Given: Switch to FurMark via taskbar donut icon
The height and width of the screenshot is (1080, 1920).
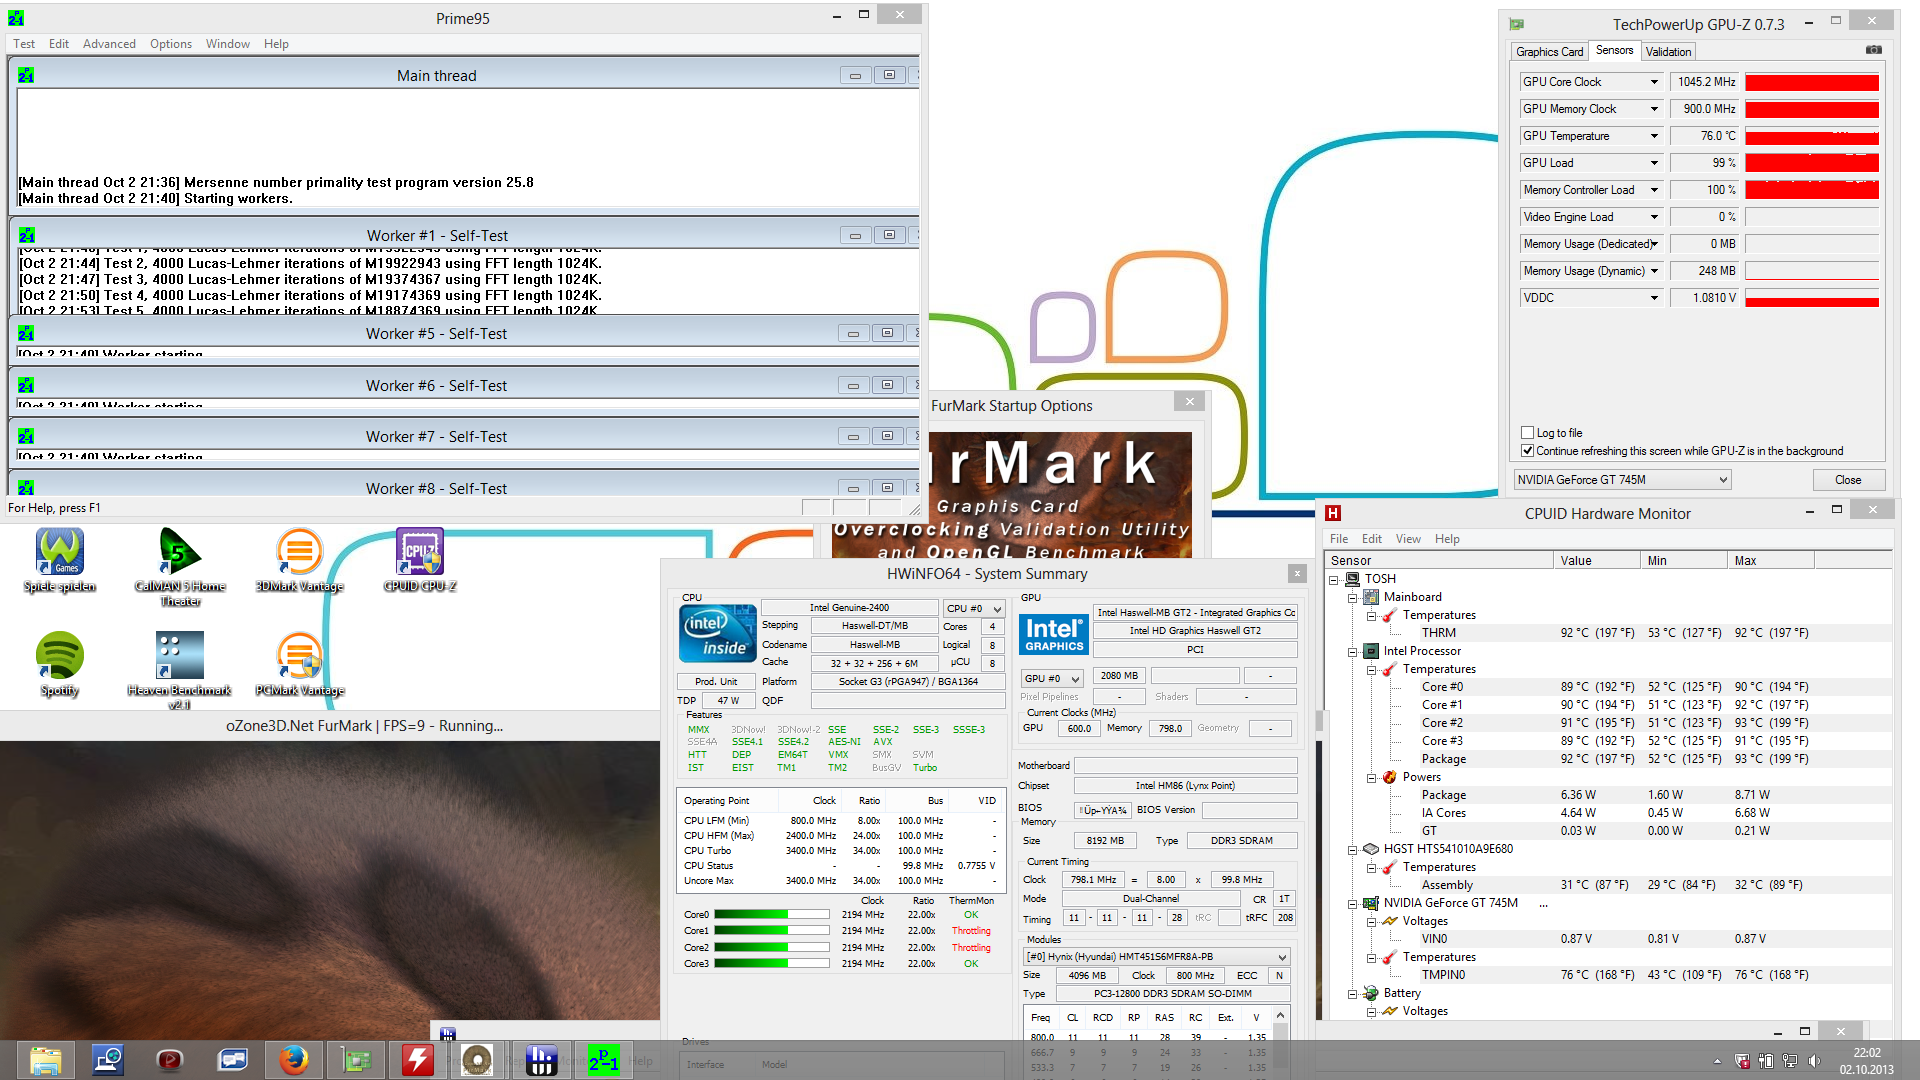Looking at the screenshot, I should tap(478, 1060).
